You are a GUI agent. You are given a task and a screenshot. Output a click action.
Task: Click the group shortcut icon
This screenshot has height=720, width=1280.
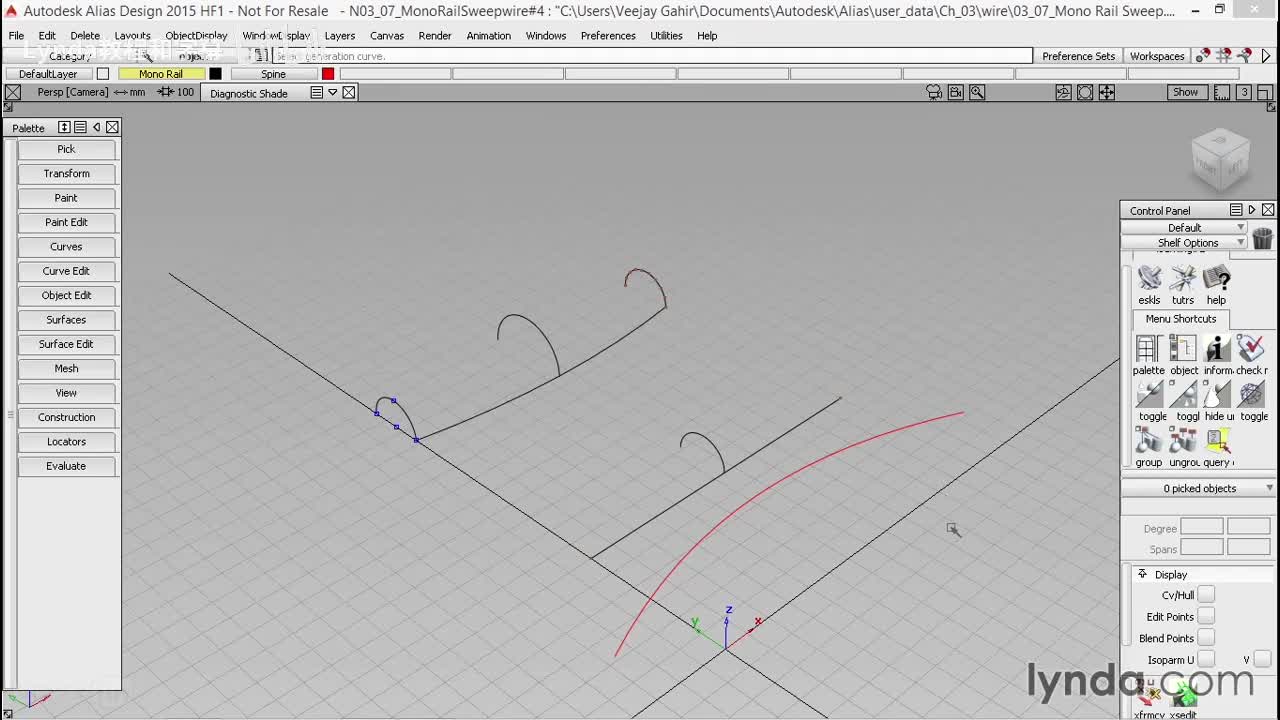click(x=1148, y=440)
